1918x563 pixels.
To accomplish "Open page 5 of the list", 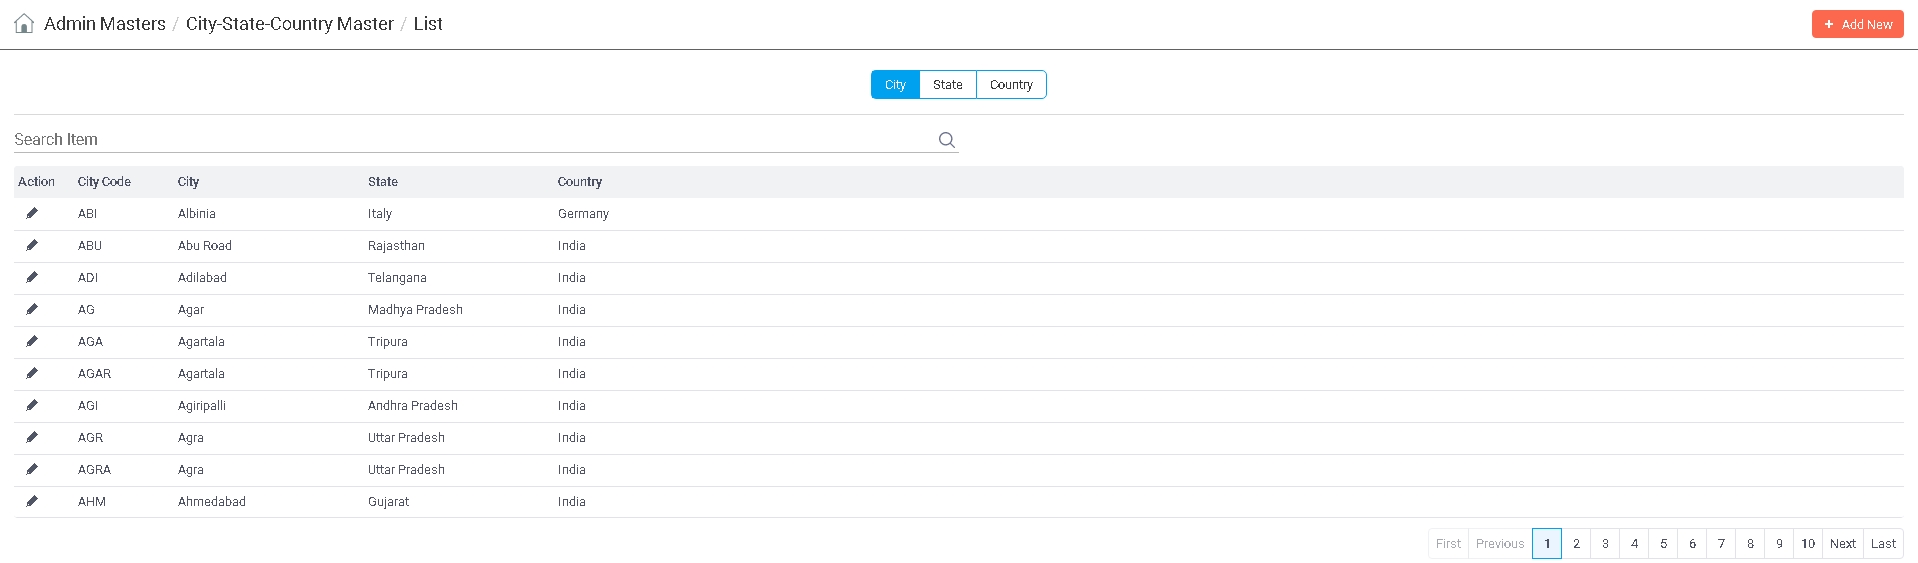I will tap(1663, 544).
